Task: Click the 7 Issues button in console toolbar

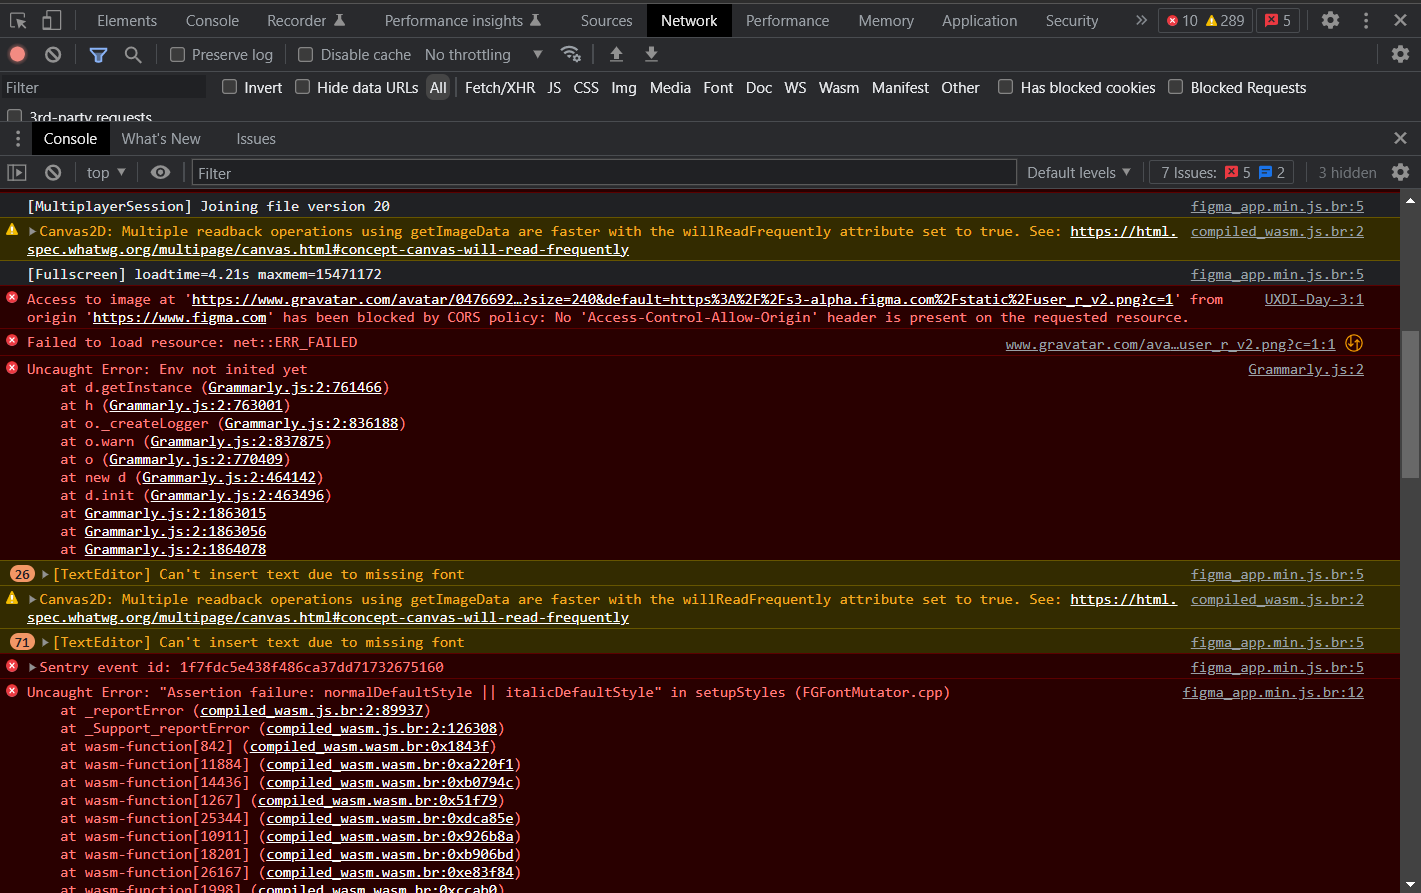Action: 1222,172
